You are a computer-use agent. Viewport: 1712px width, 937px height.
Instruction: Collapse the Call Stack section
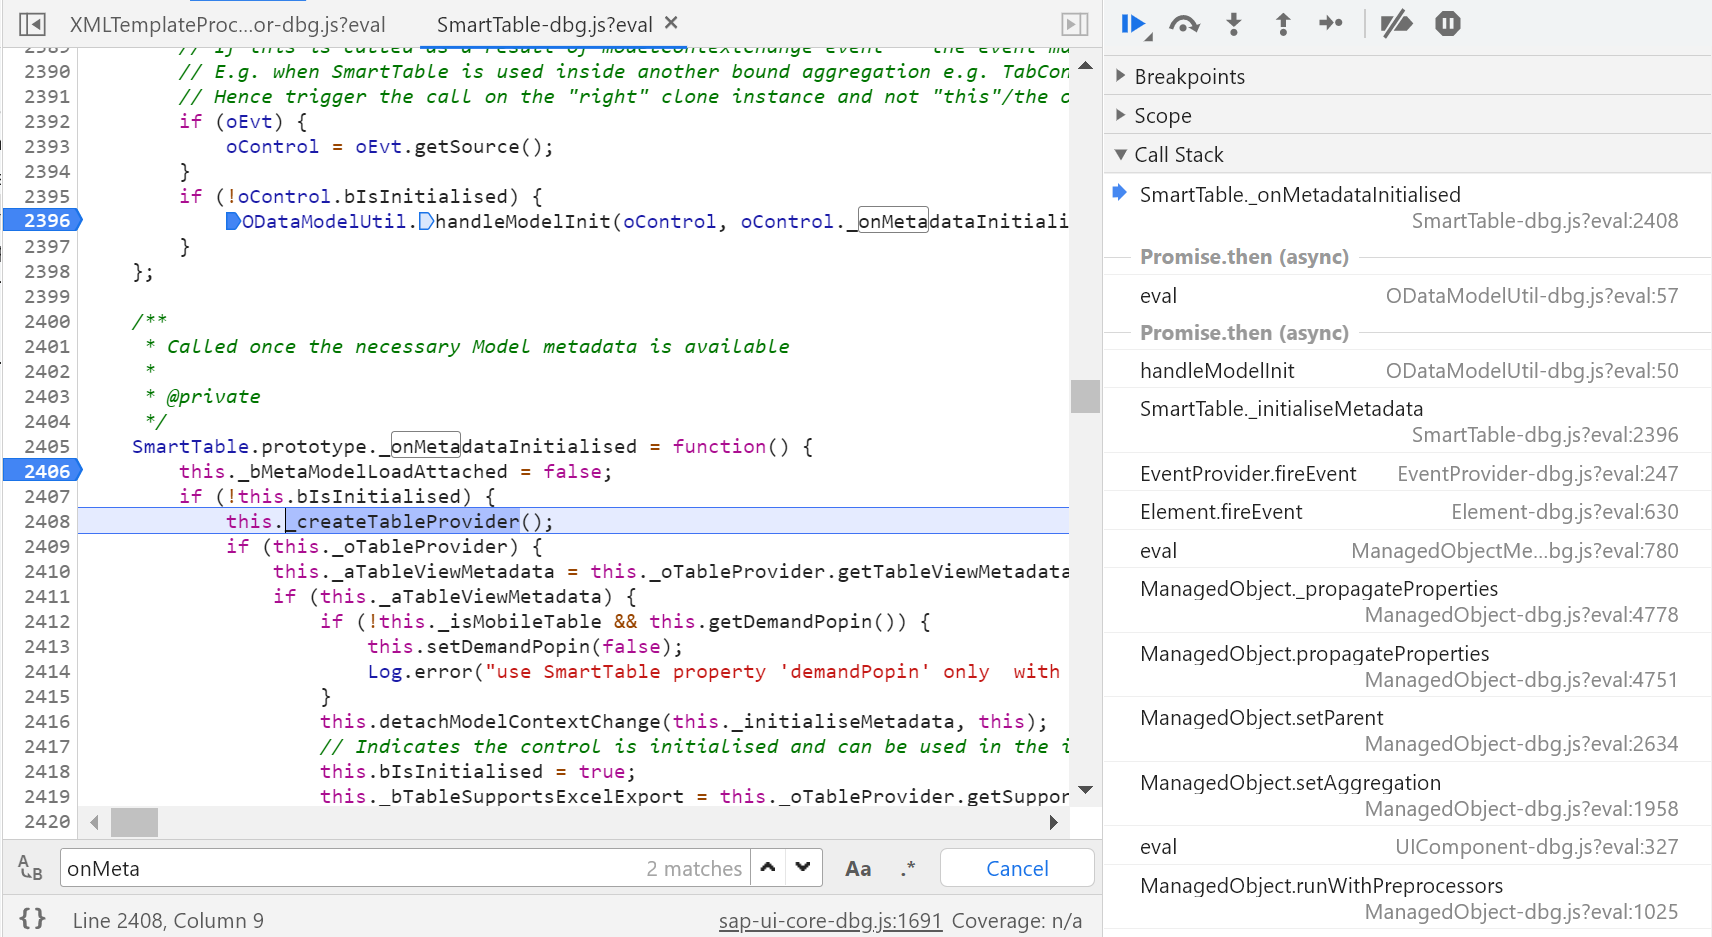(1178, 155)
